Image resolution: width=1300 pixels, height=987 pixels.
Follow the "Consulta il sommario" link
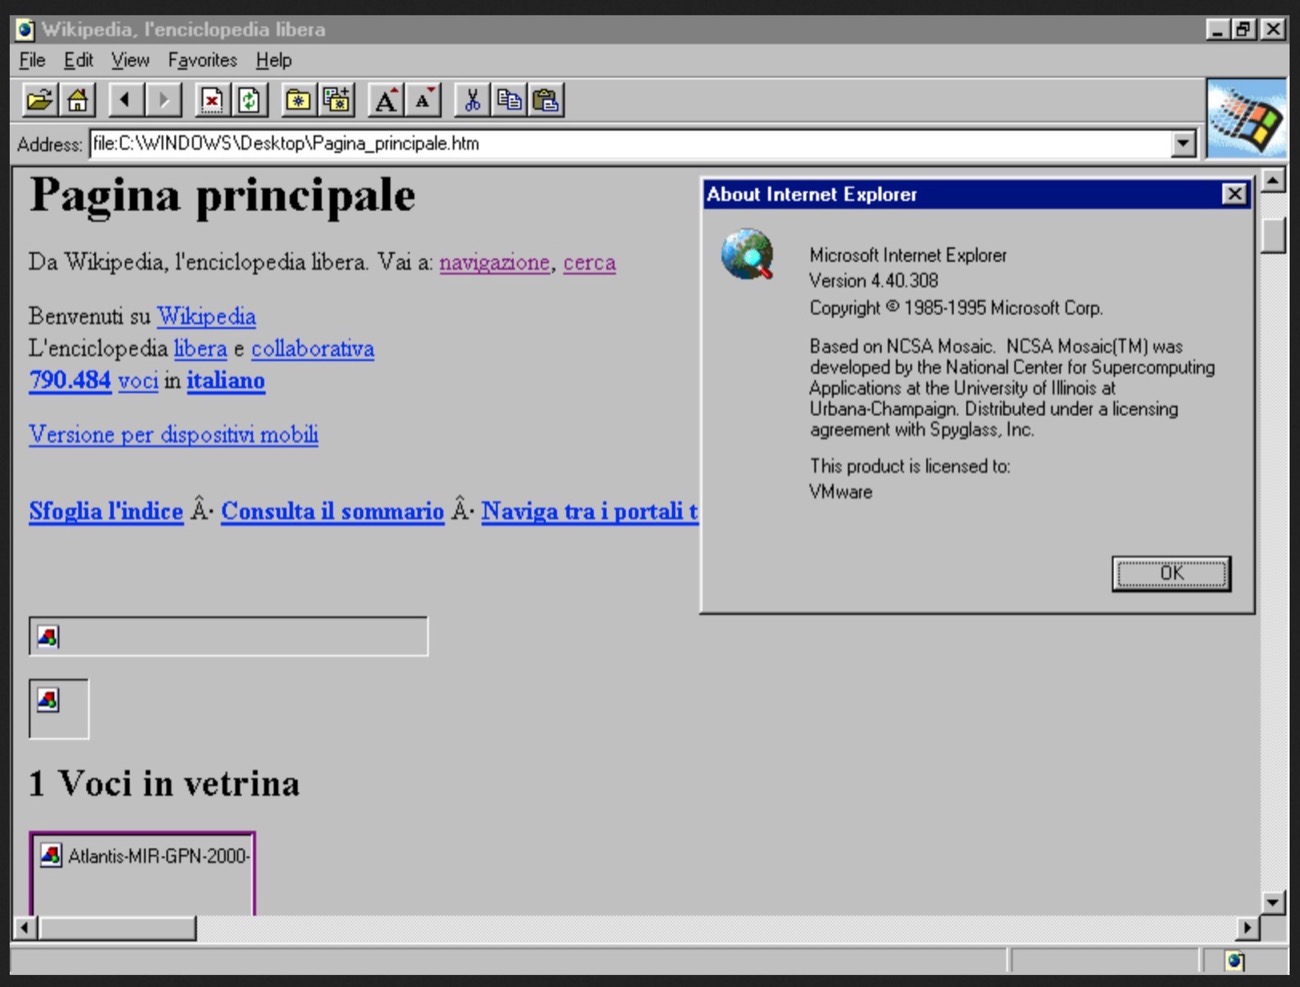(x=332, y=511)
